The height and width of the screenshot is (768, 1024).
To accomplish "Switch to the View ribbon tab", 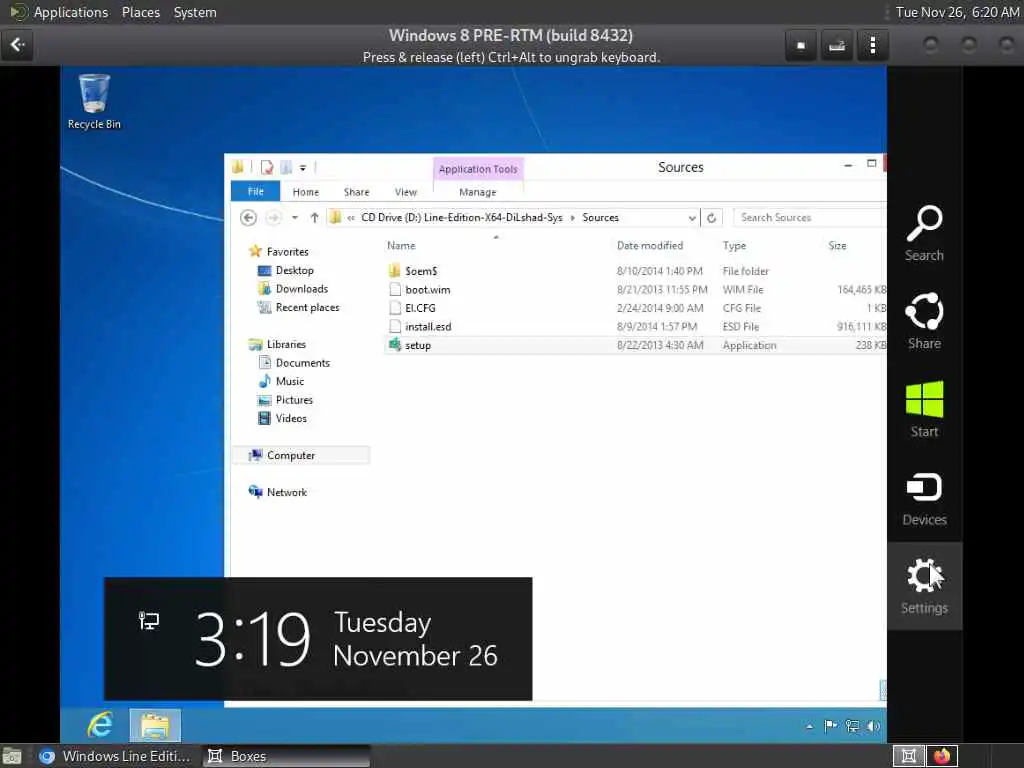I will point(406,192).
